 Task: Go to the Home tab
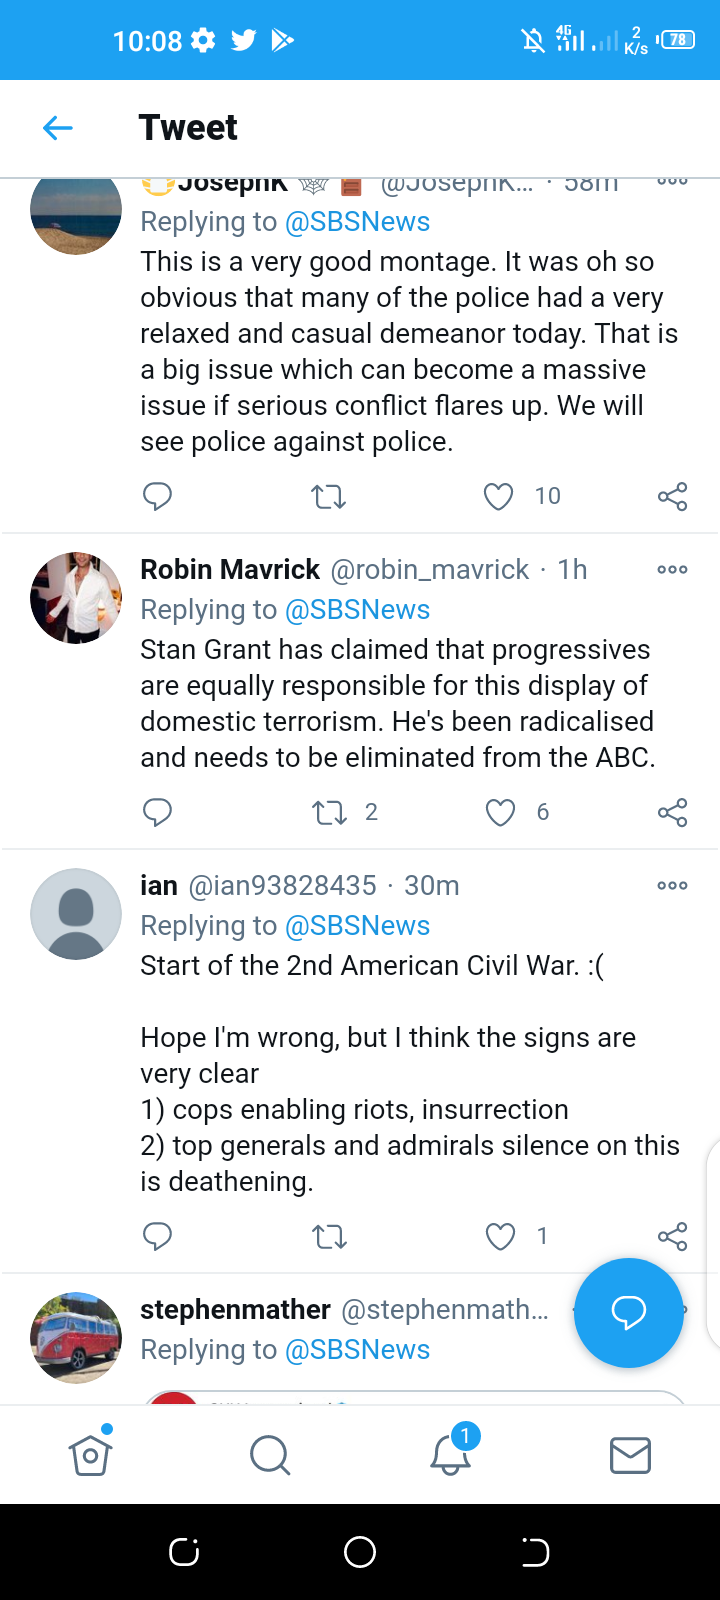[90, 1455]
